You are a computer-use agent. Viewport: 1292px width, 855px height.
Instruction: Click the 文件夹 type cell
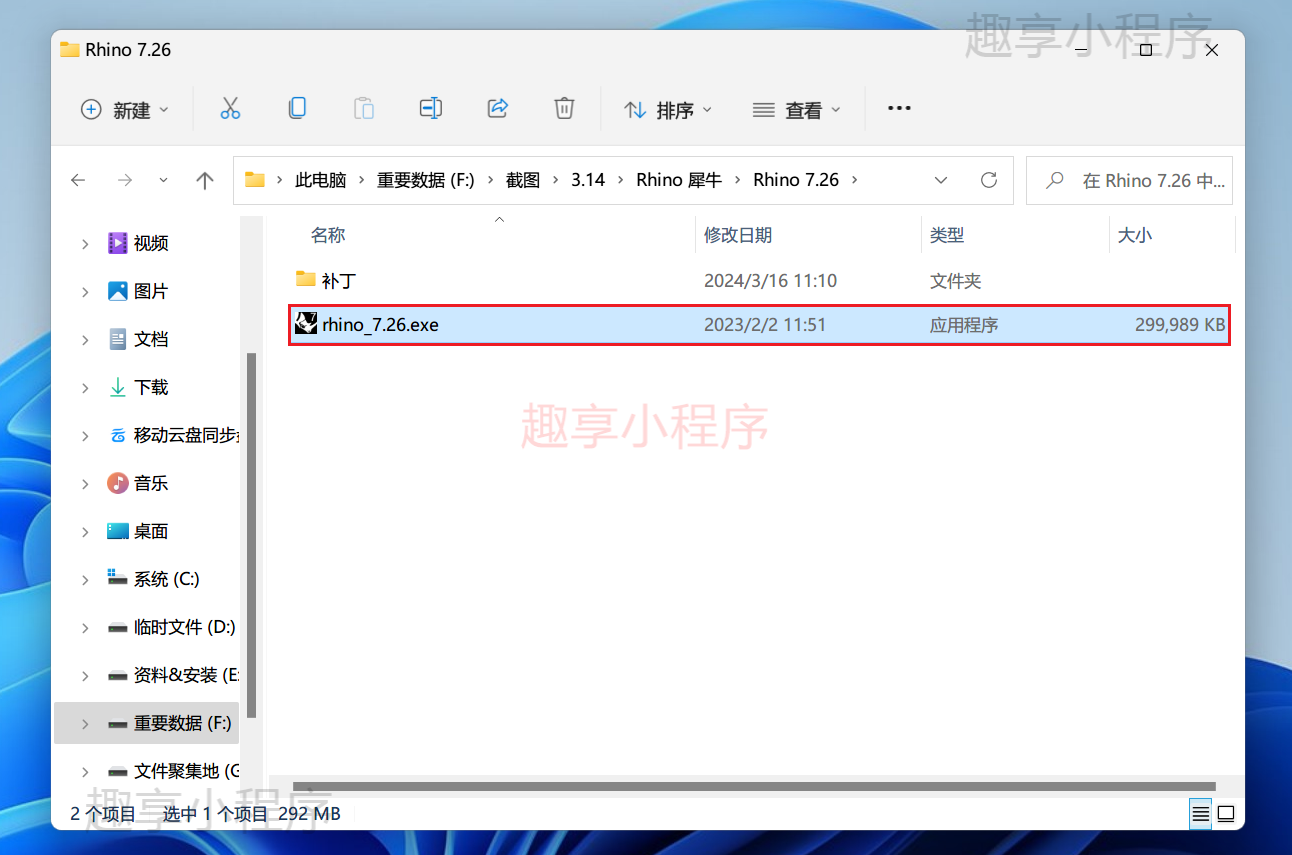(956, 281)
